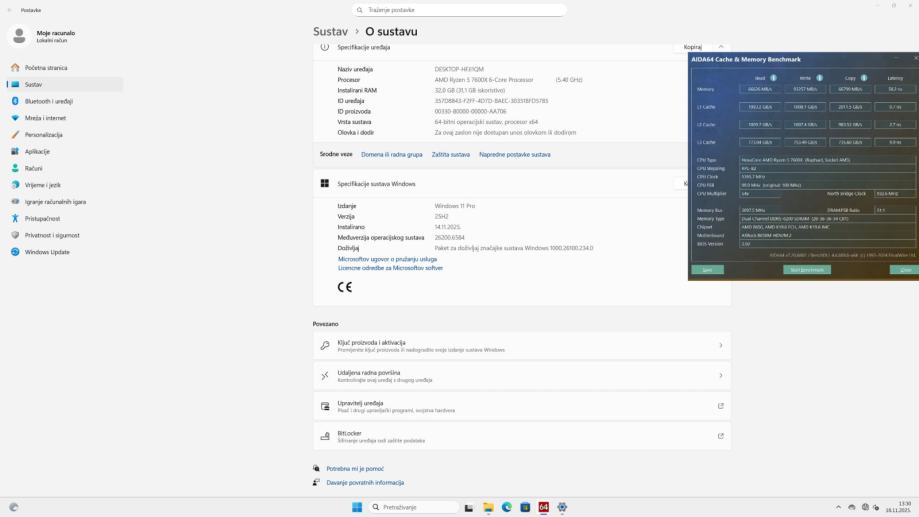
Task: Click the Save button in AIDA64 benchmark
Action: [707, 270]
